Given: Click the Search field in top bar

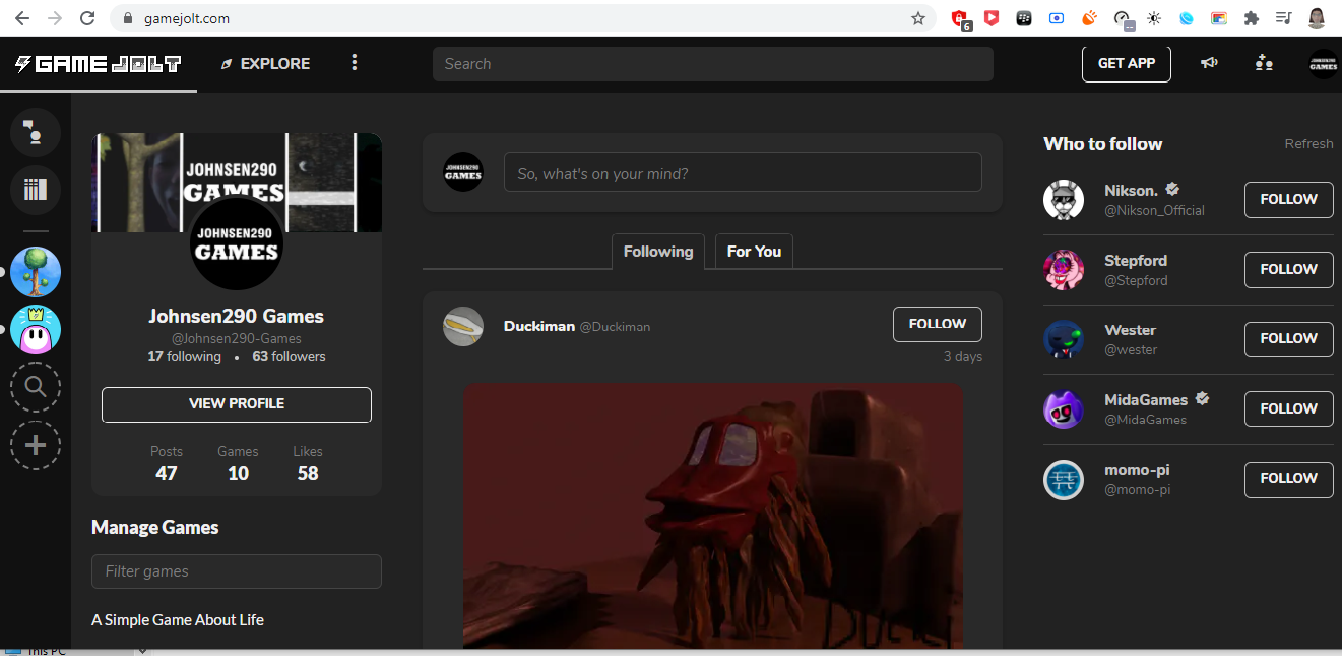Looking at the screenshot, I should (x=713, y=64).
